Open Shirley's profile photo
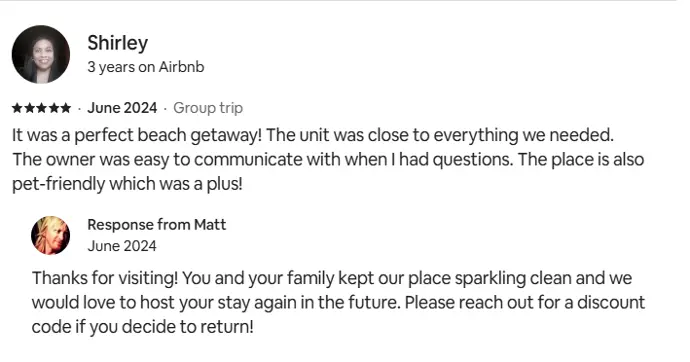This screenshot has width=690, height=362. tap(40, 55)
